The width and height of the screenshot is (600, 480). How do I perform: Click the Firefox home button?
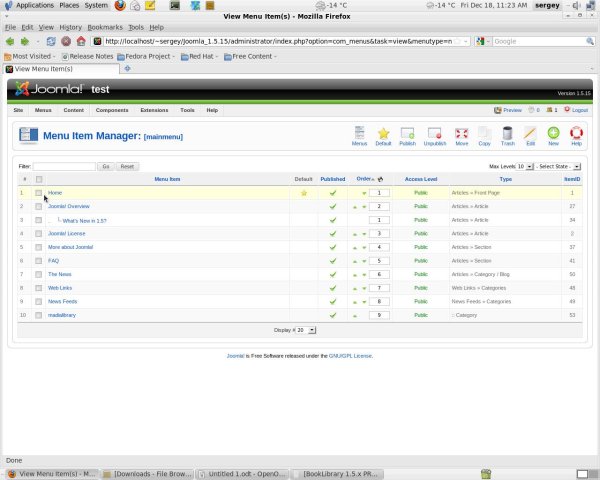coord(81,41)
